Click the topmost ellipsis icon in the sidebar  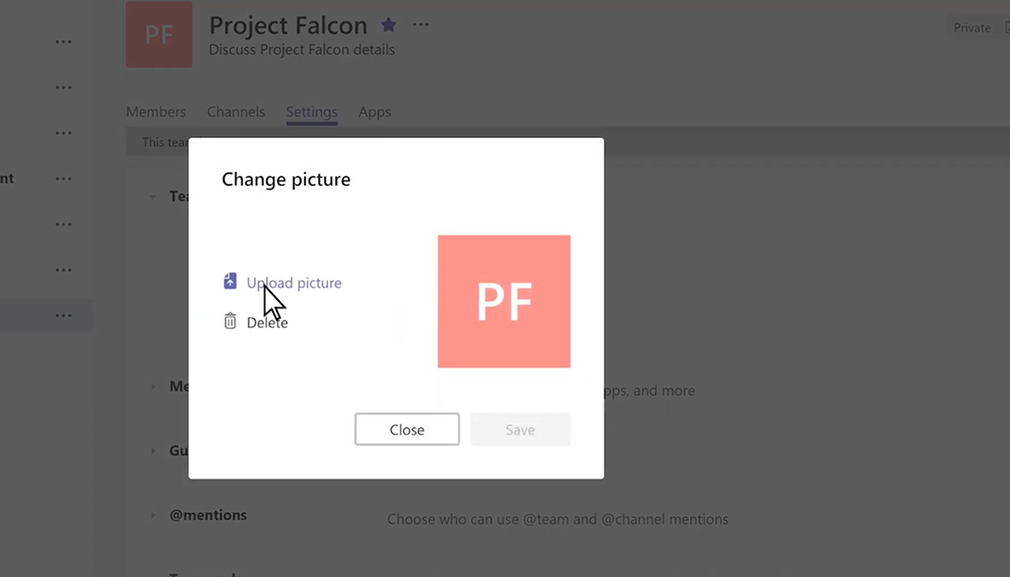63,41
